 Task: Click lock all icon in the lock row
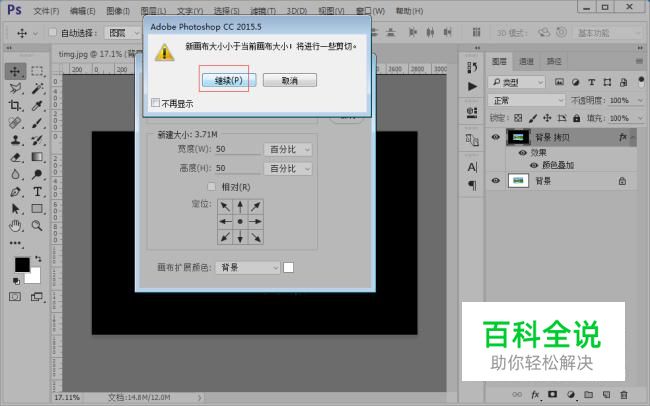pos(576,118)
